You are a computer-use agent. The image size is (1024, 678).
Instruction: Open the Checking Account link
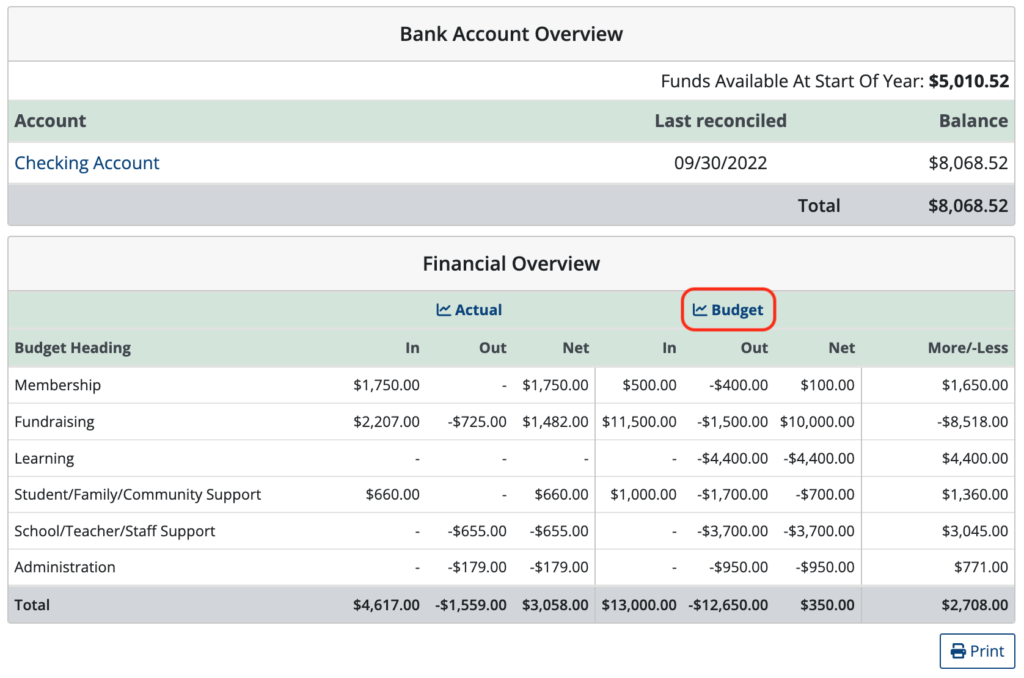point(87,162)
